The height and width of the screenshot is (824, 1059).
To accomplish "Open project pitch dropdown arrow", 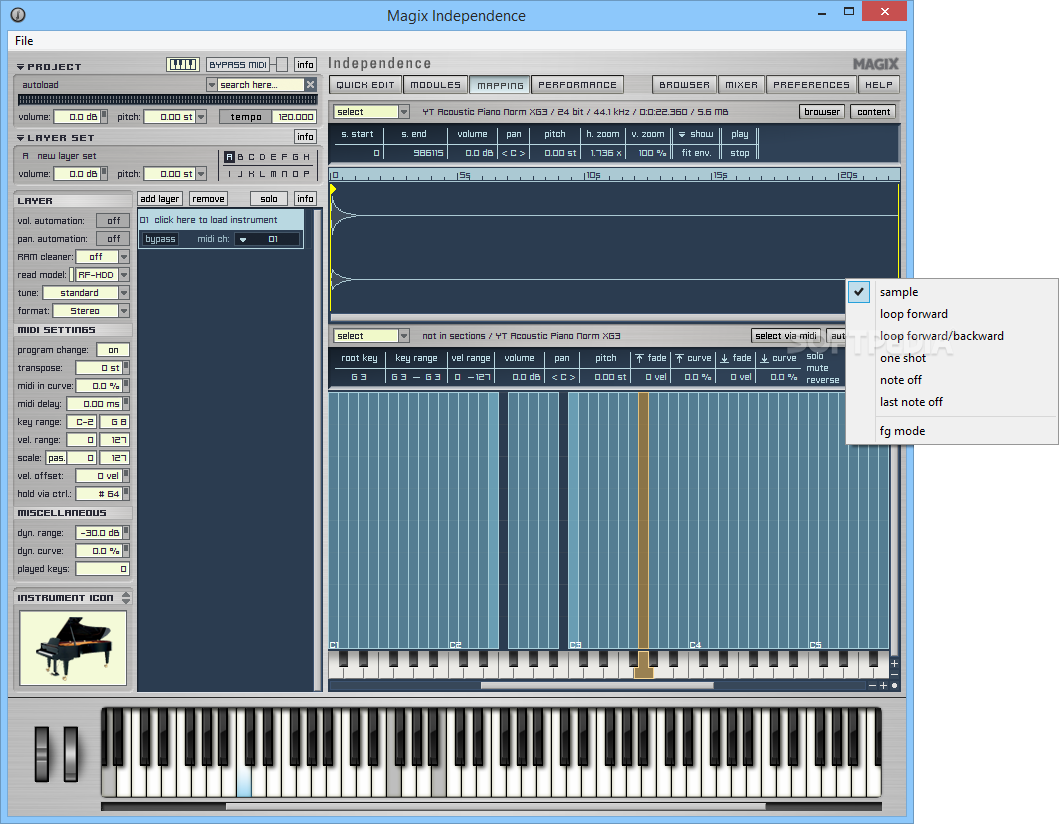I will 201,117.
